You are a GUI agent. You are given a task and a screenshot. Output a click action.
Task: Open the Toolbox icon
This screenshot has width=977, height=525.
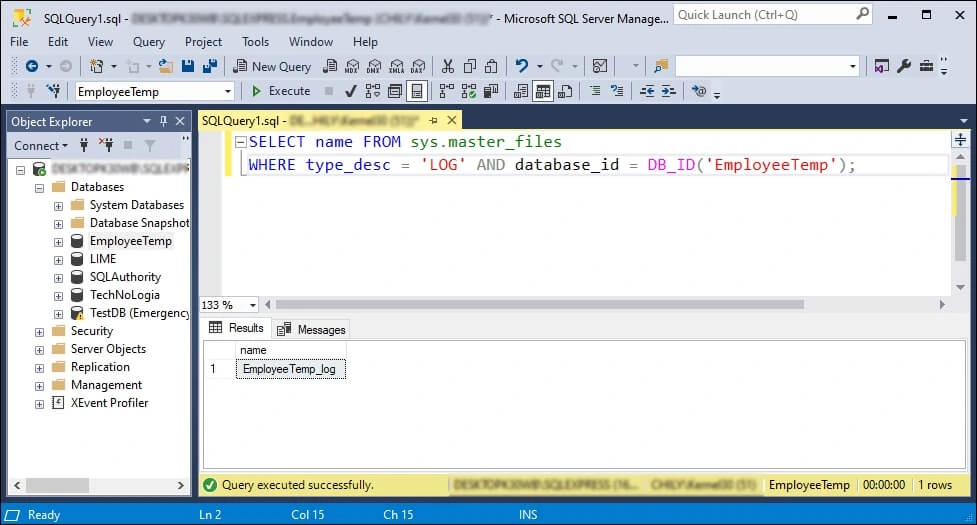click(926, 66)
